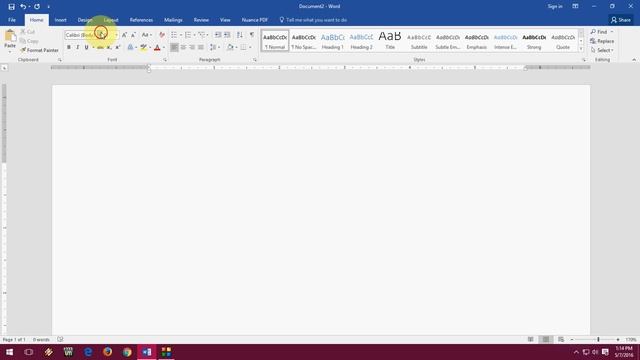Viewport: 640px width, 360px height.
Task: Switch to Read Mode view
Action: click(531, 339)
